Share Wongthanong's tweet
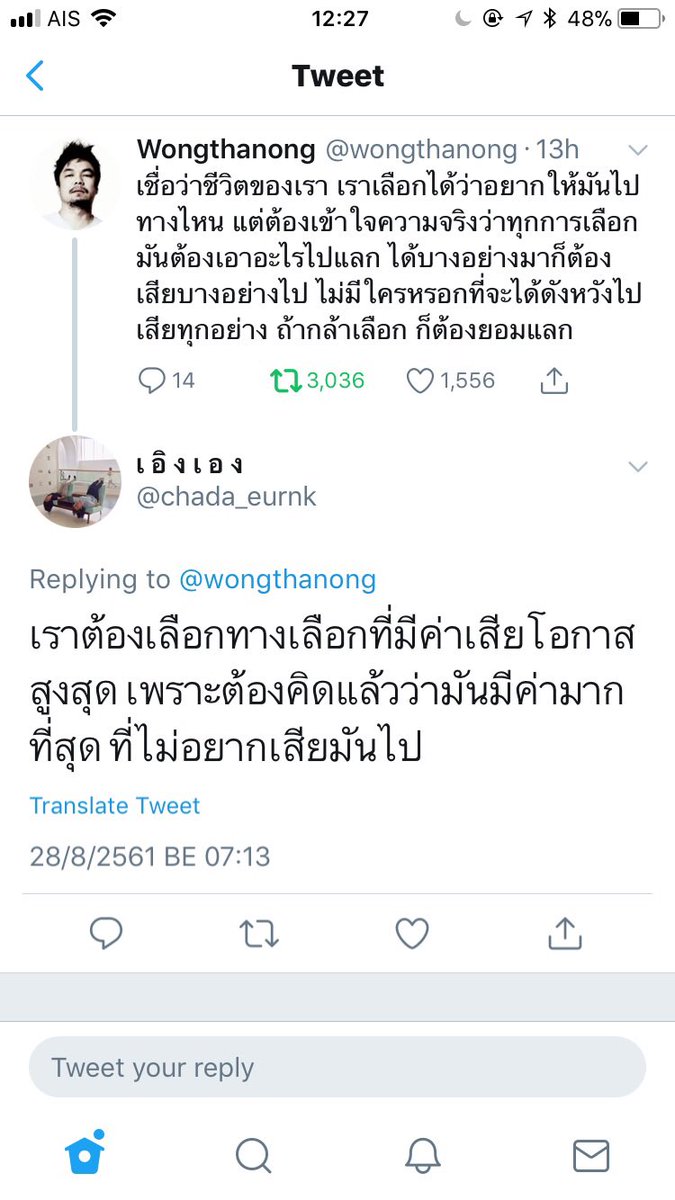The height and width of the screenshot is (1200, 675). tap(554, 379)
